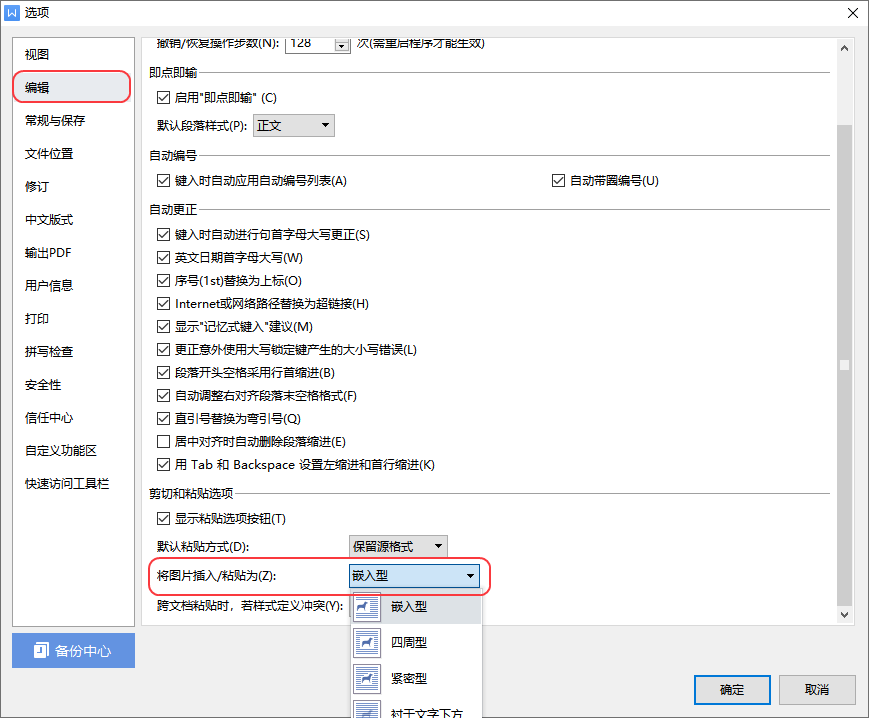The width and height of the screenshot is (869, 718).
Task: Click the undo steps field showing 128
Action: [x=310, y=44]
